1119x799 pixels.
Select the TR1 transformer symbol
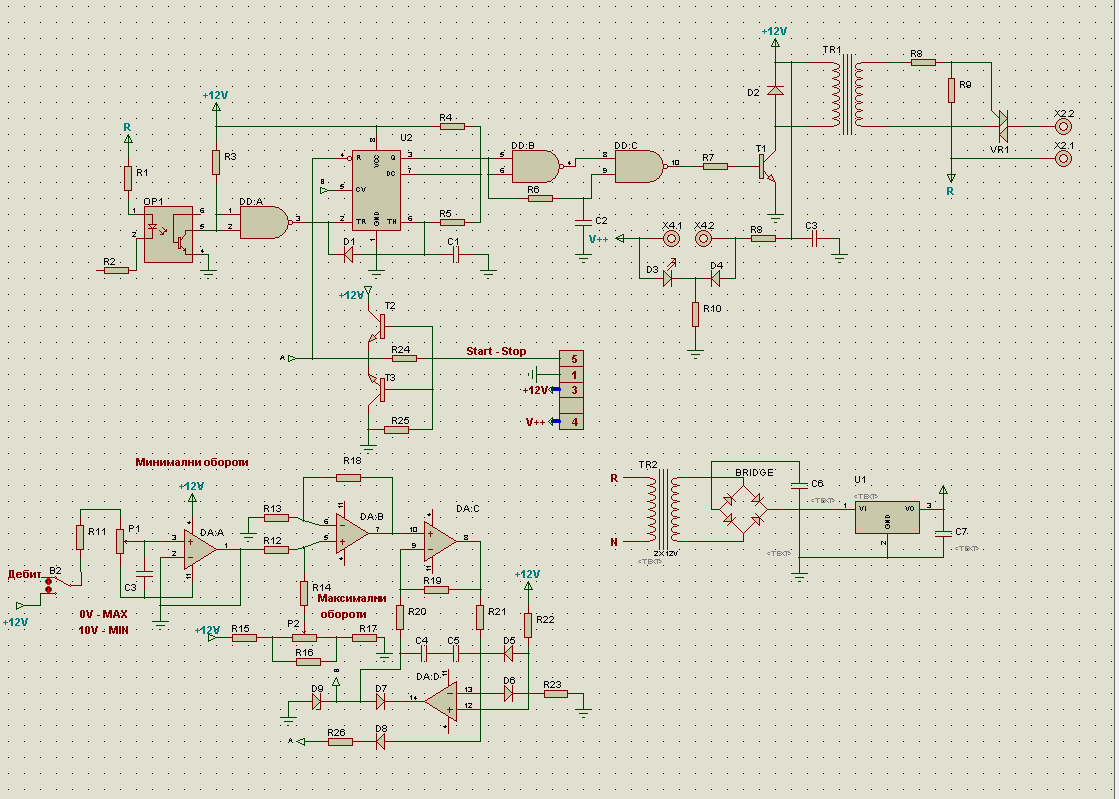coord(846,95)
